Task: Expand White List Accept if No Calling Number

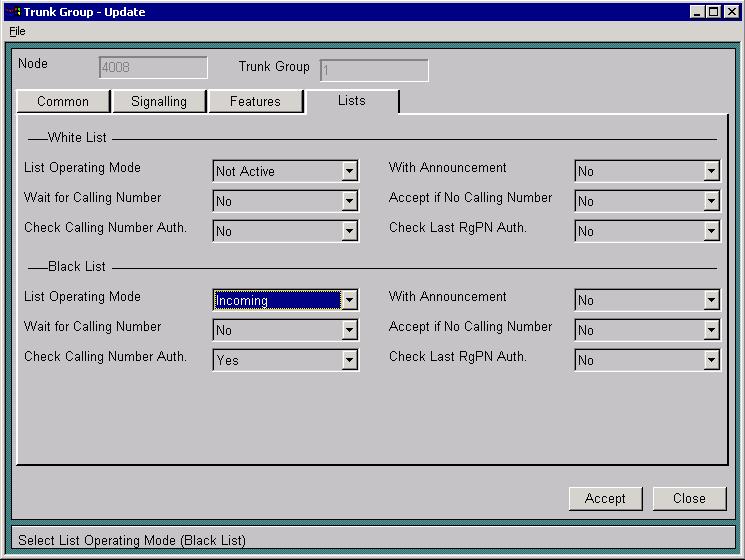Action: tap(711, 201)
